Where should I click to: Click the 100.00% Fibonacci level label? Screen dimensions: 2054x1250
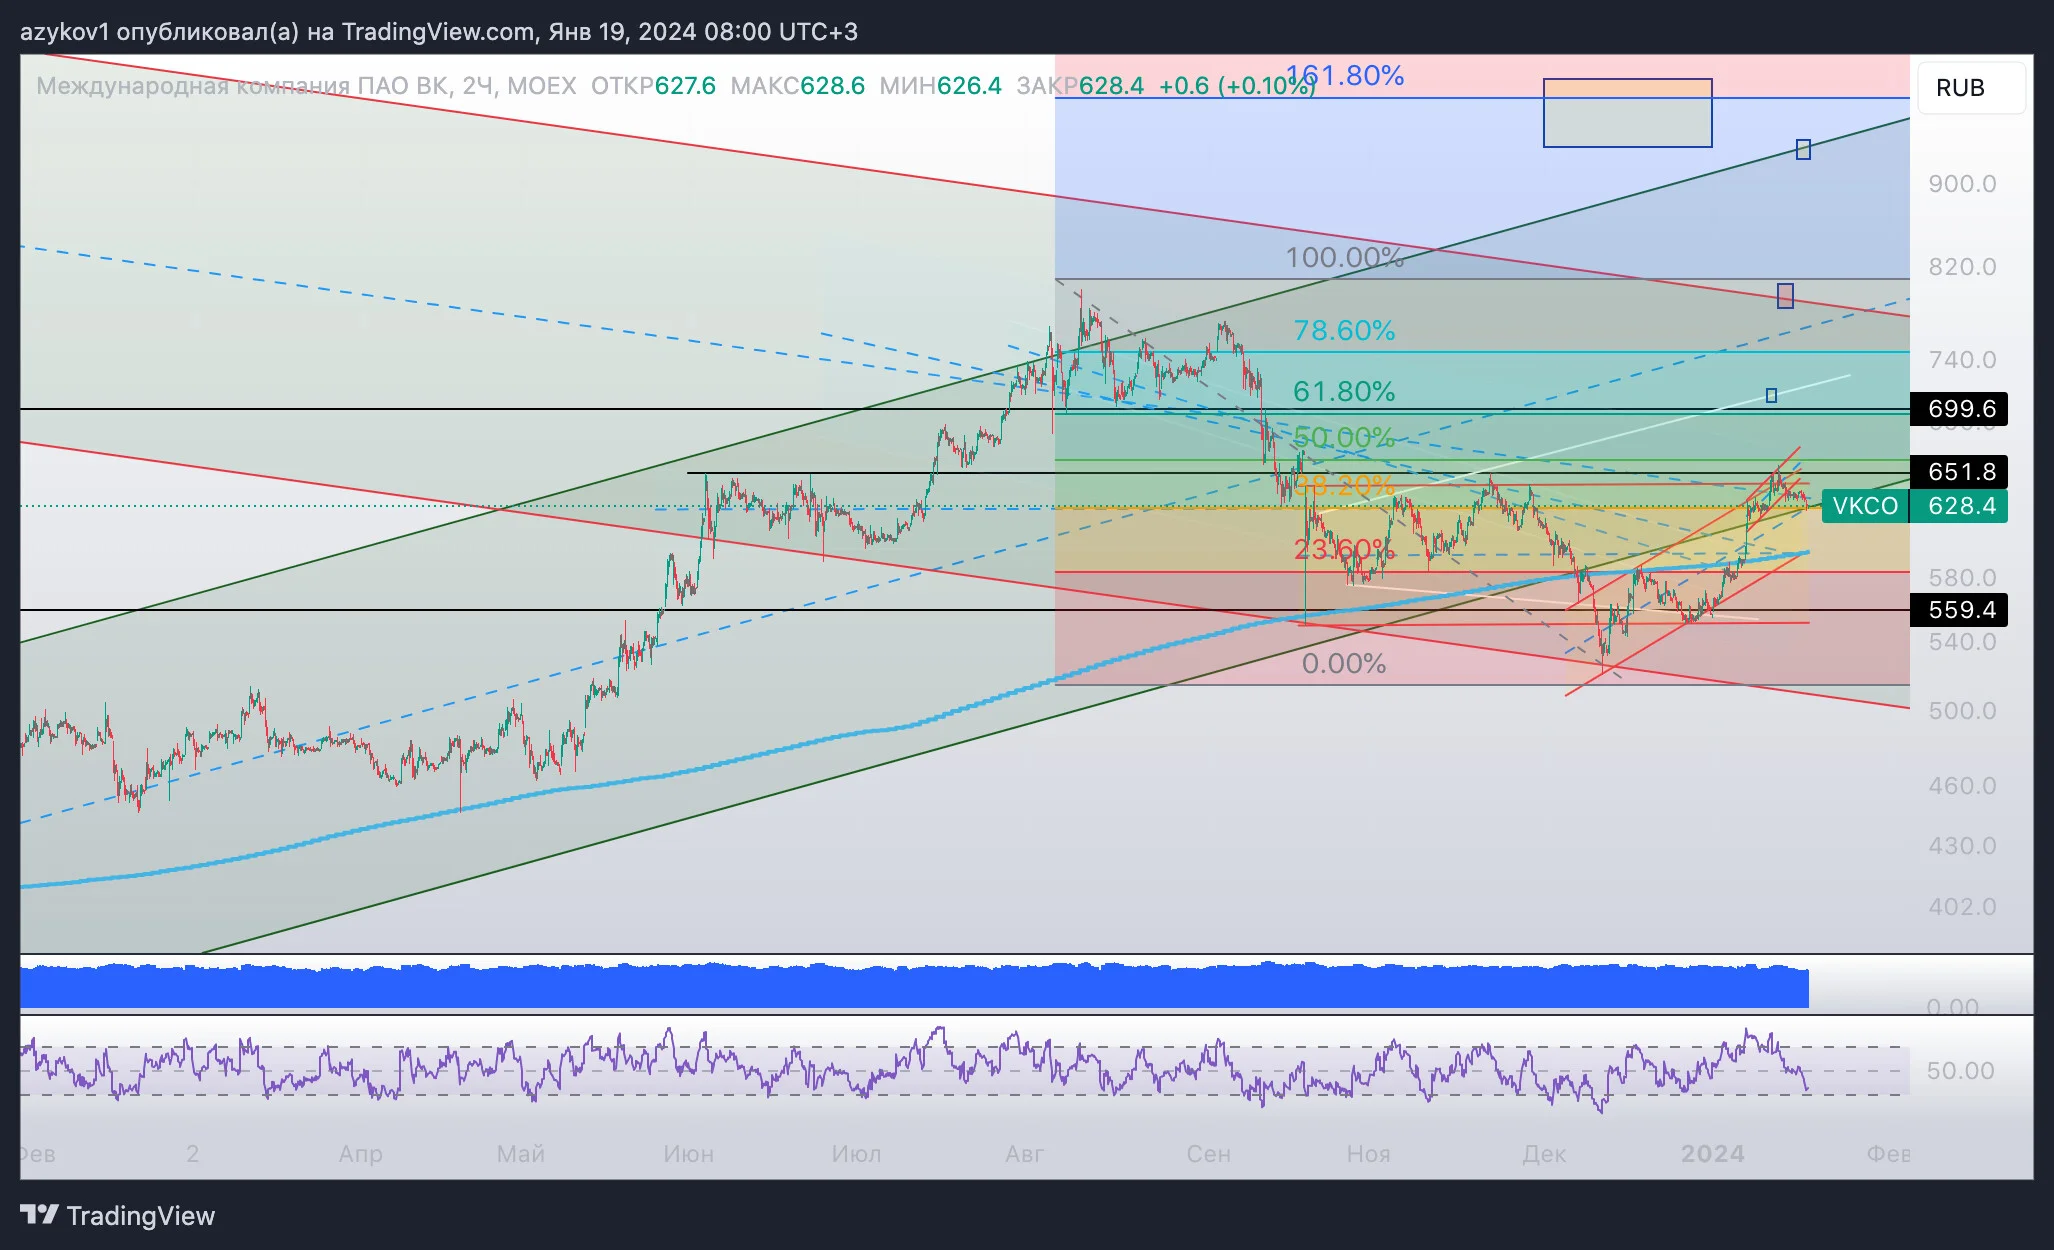pyautogui.click(x=1345, y=258)
